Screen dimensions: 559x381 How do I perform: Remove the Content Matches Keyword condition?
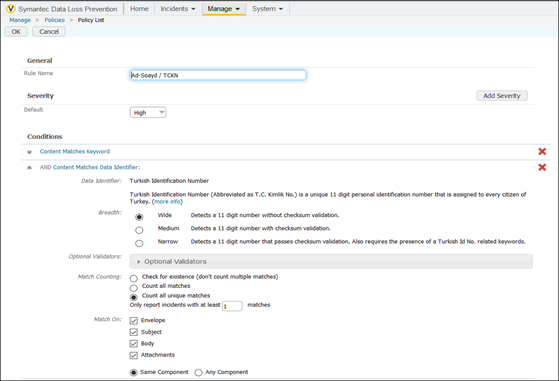click(542, 151)
